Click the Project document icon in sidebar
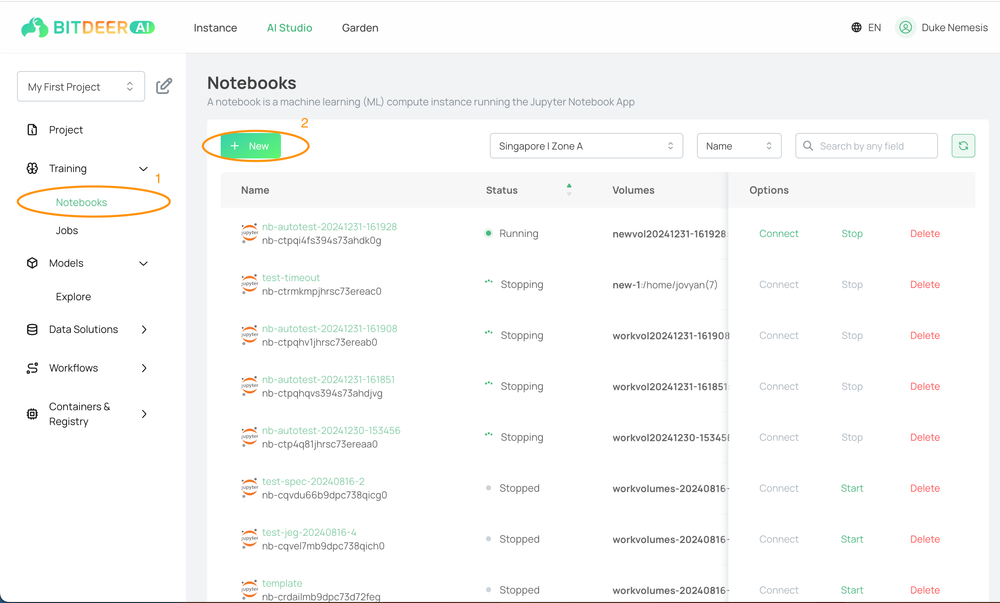Image resolution: width=1000 pixels, height=603 pixels. coord(33,129)
